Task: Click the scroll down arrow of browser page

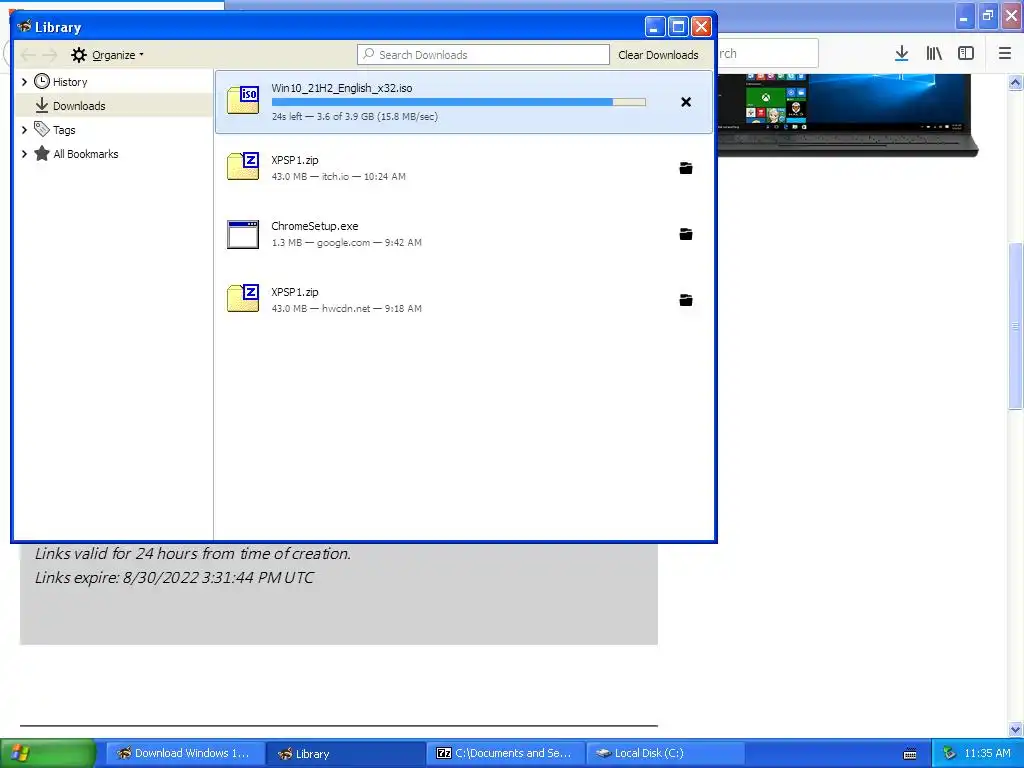Action: tap(1015, 729)
